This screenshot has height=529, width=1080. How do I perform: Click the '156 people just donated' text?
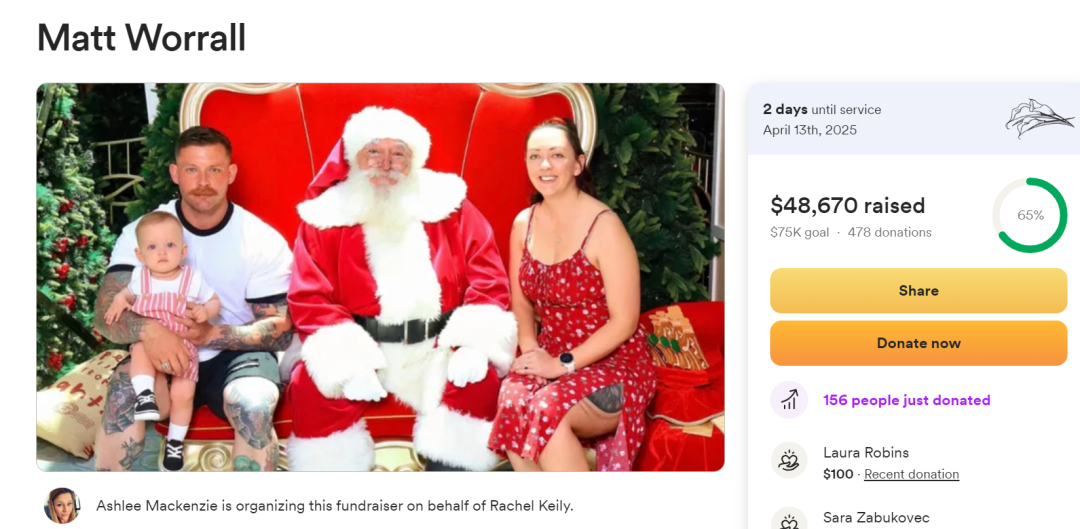[906, 400]
